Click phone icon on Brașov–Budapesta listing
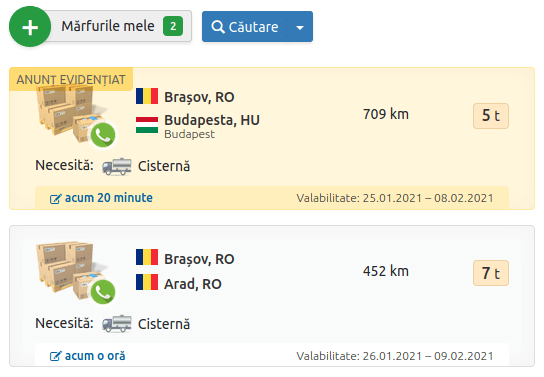 (x=103, y=135)
